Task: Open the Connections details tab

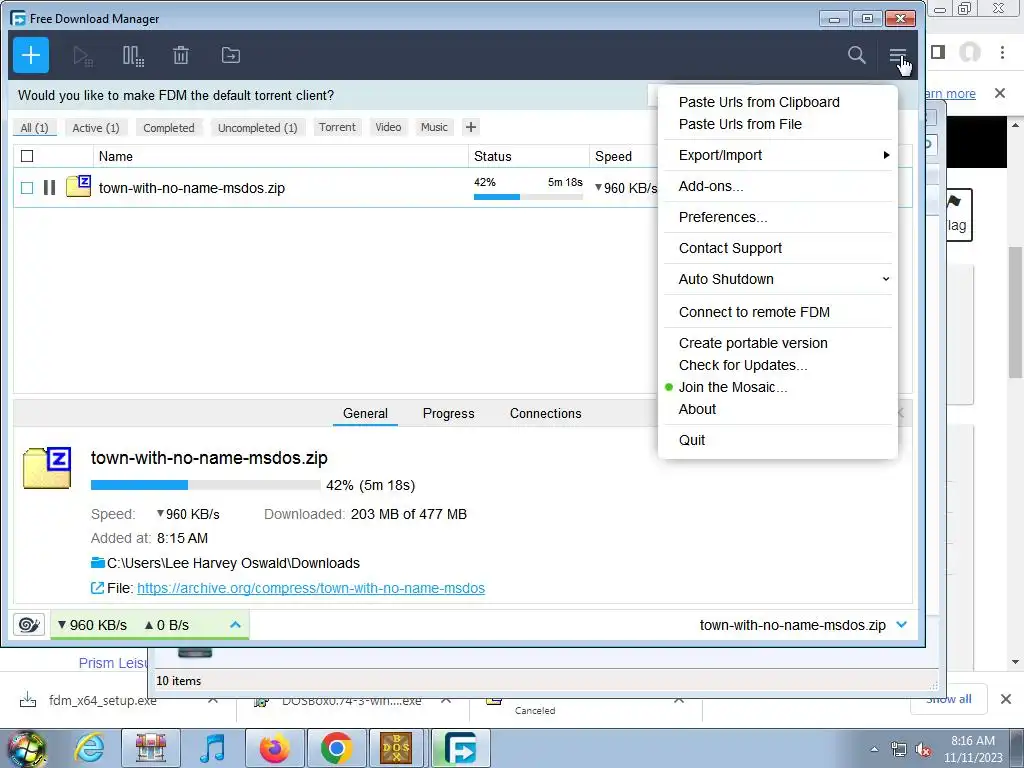Action: (545, 413)
